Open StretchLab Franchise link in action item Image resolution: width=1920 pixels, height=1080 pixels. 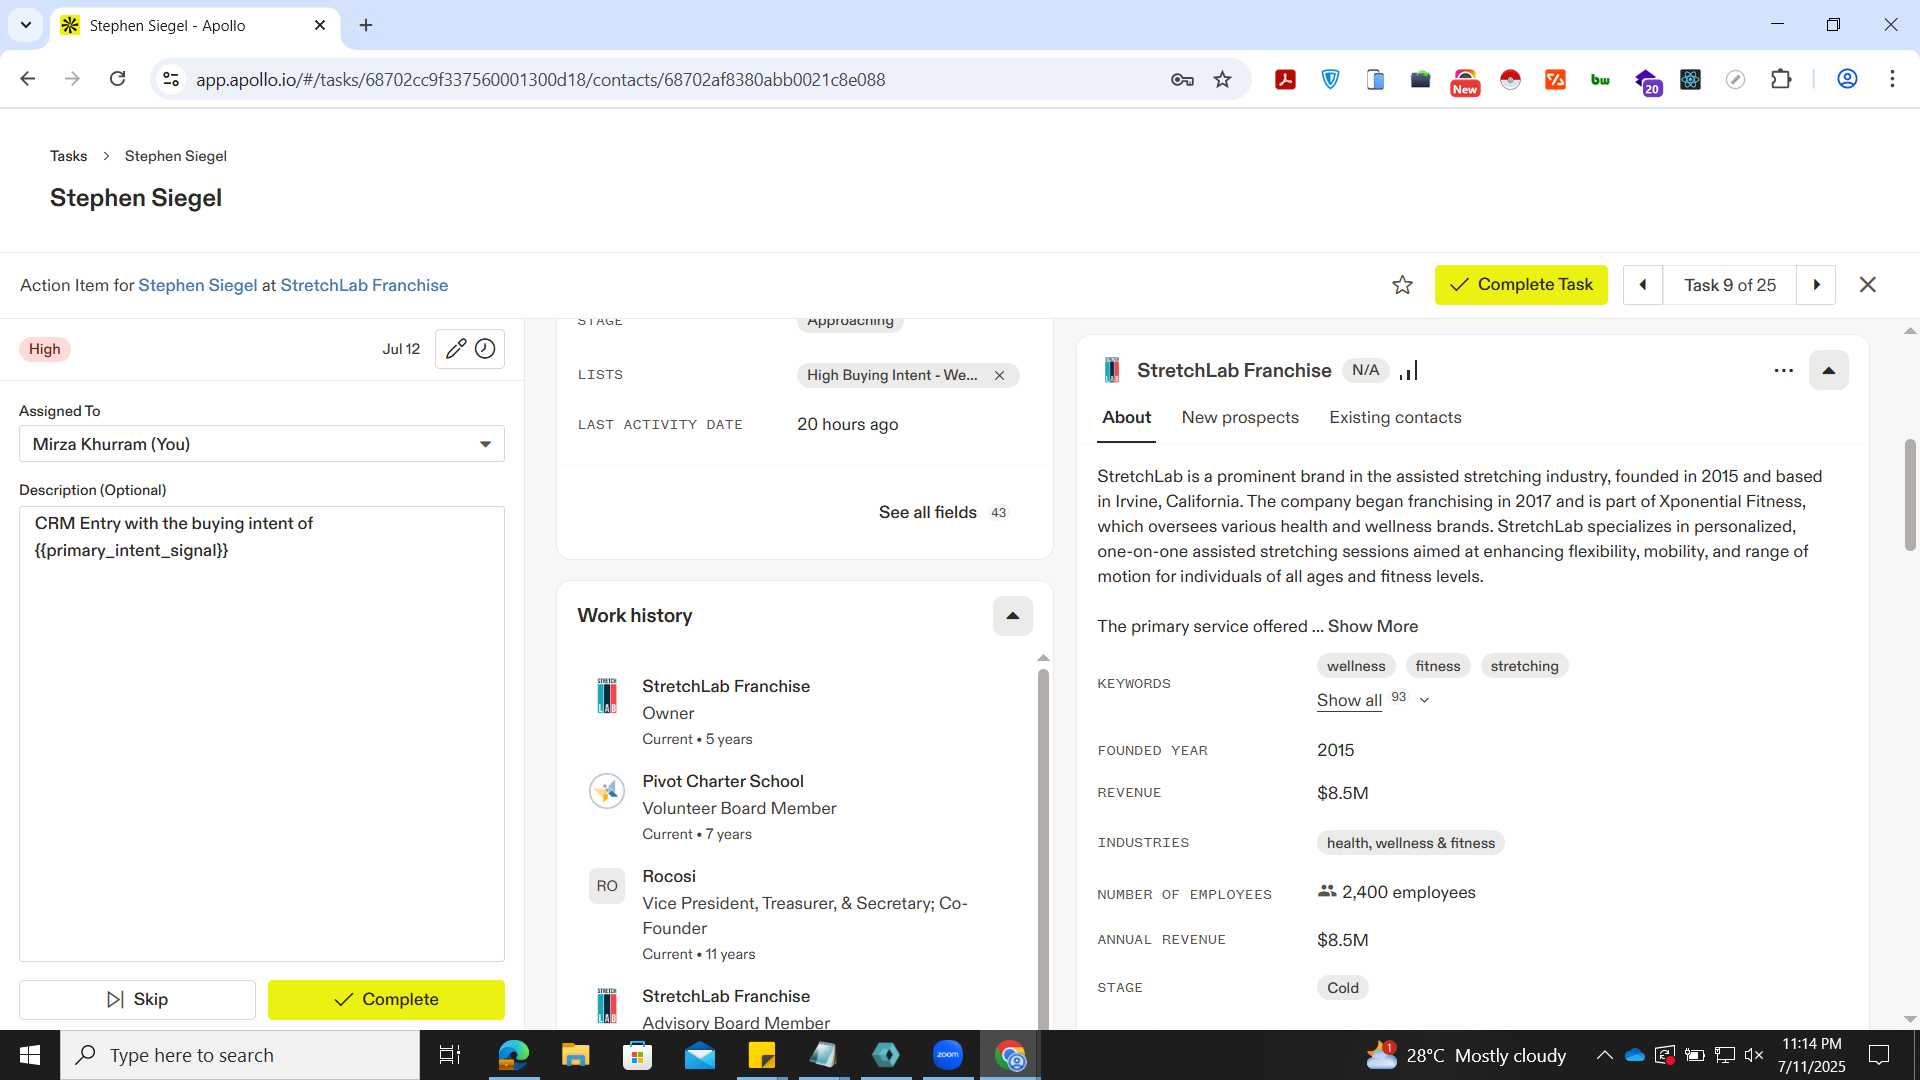click(x=364, y=285)
